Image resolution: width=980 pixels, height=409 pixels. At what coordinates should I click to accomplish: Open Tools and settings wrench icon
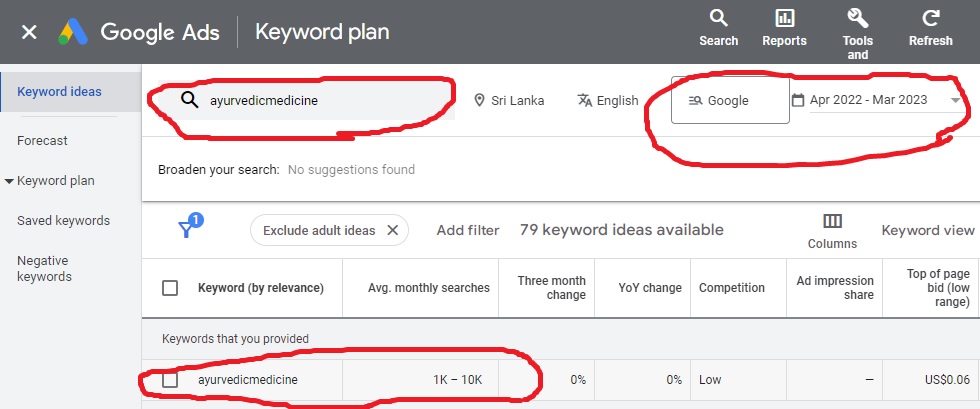[858, 18]
